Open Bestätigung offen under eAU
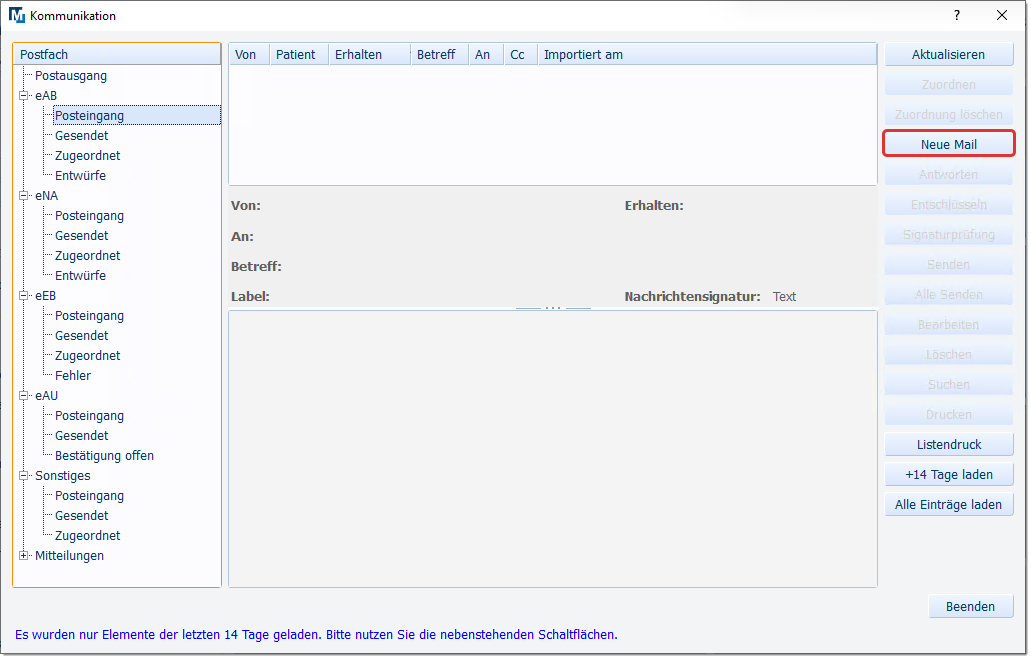Image resolution: width=1031 pixels, height=659 pixels. click(x=105, y=456)
